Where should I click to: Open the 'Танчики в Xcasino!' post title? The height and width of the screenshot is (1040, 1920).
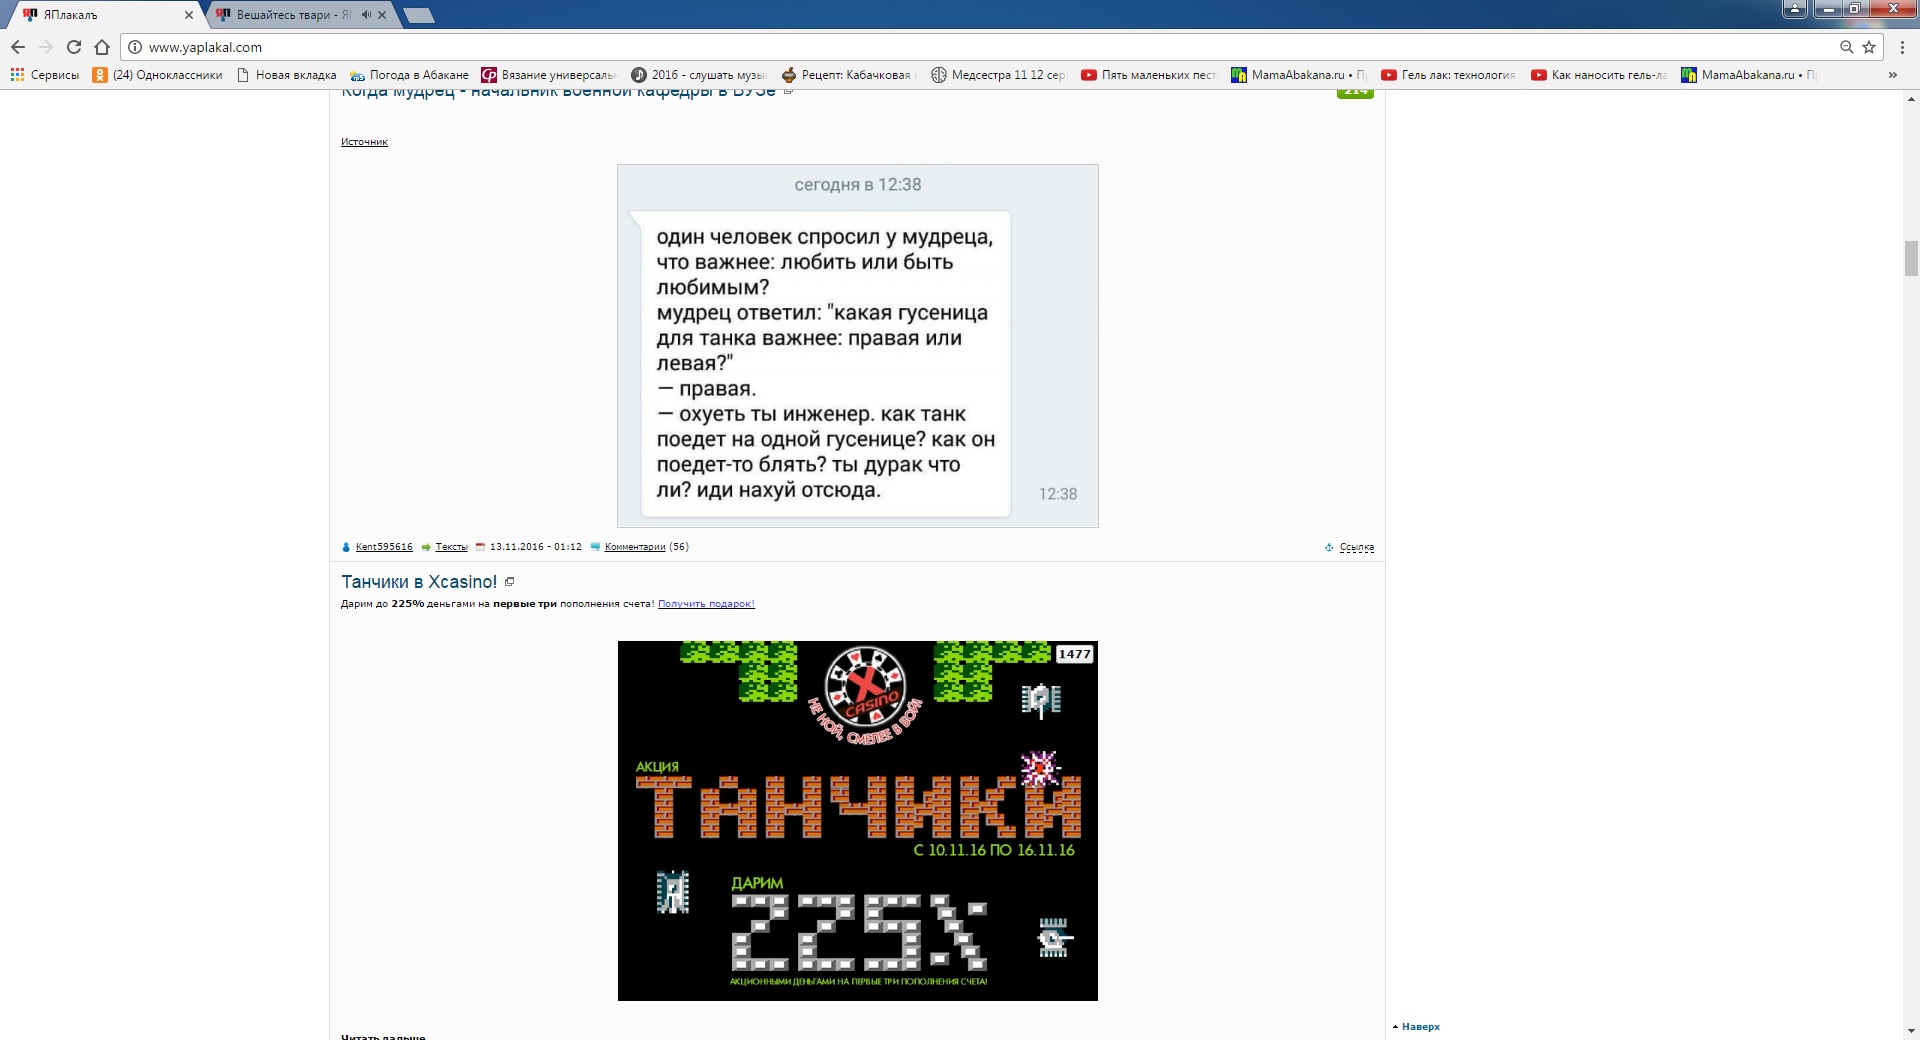click(x=419, y=582)
